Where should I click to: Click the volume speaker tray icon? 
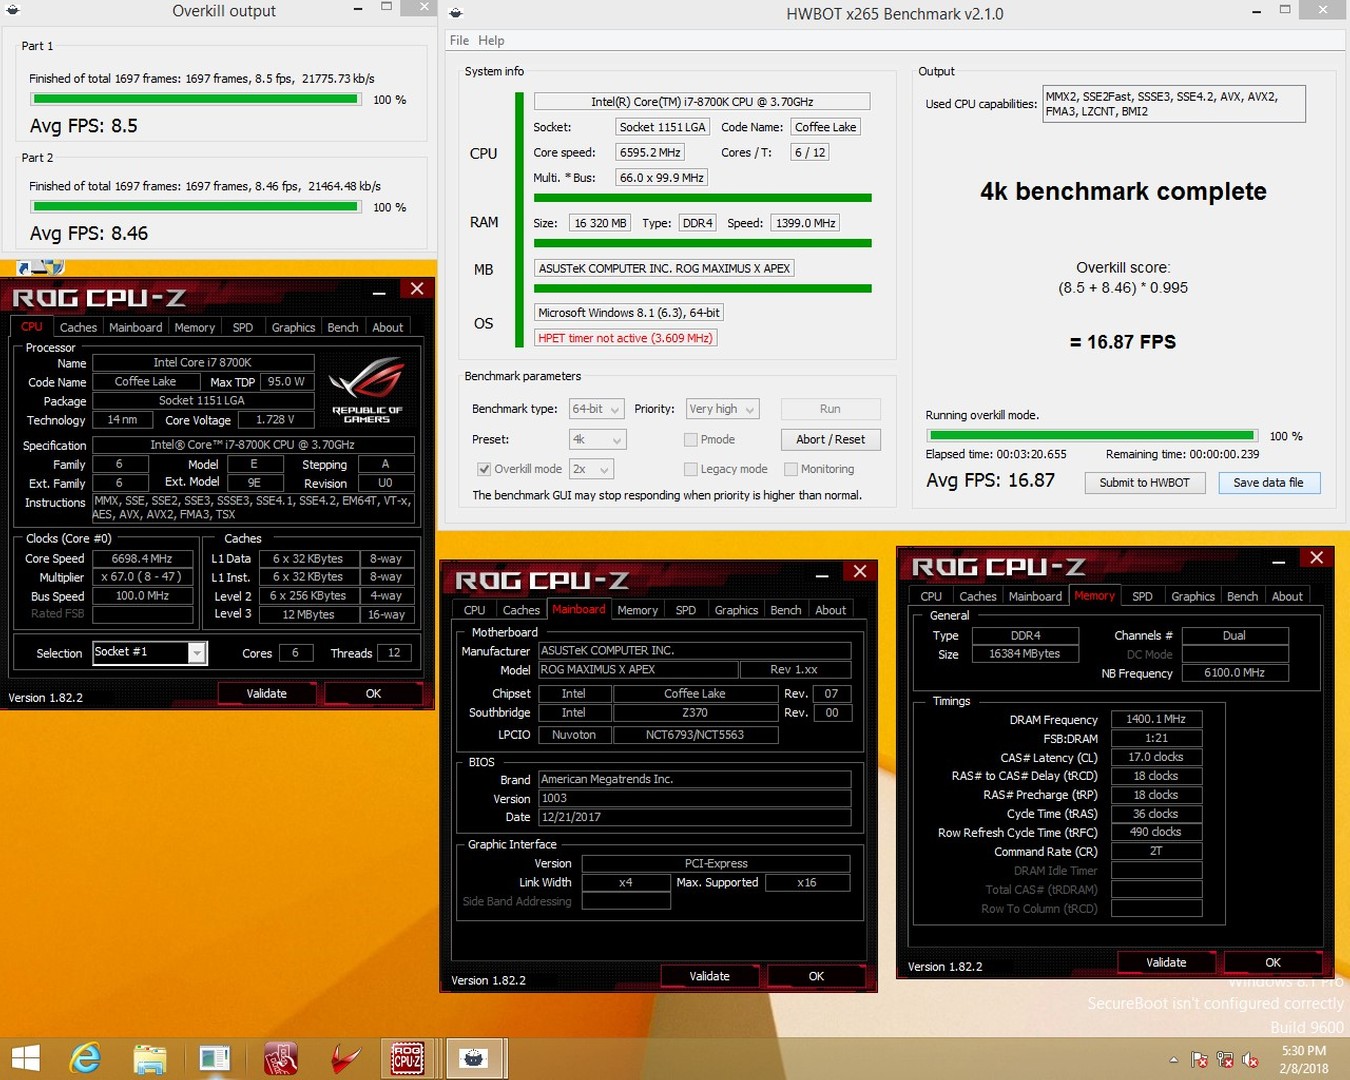pyautogui.click(x=1250, y=1059)
